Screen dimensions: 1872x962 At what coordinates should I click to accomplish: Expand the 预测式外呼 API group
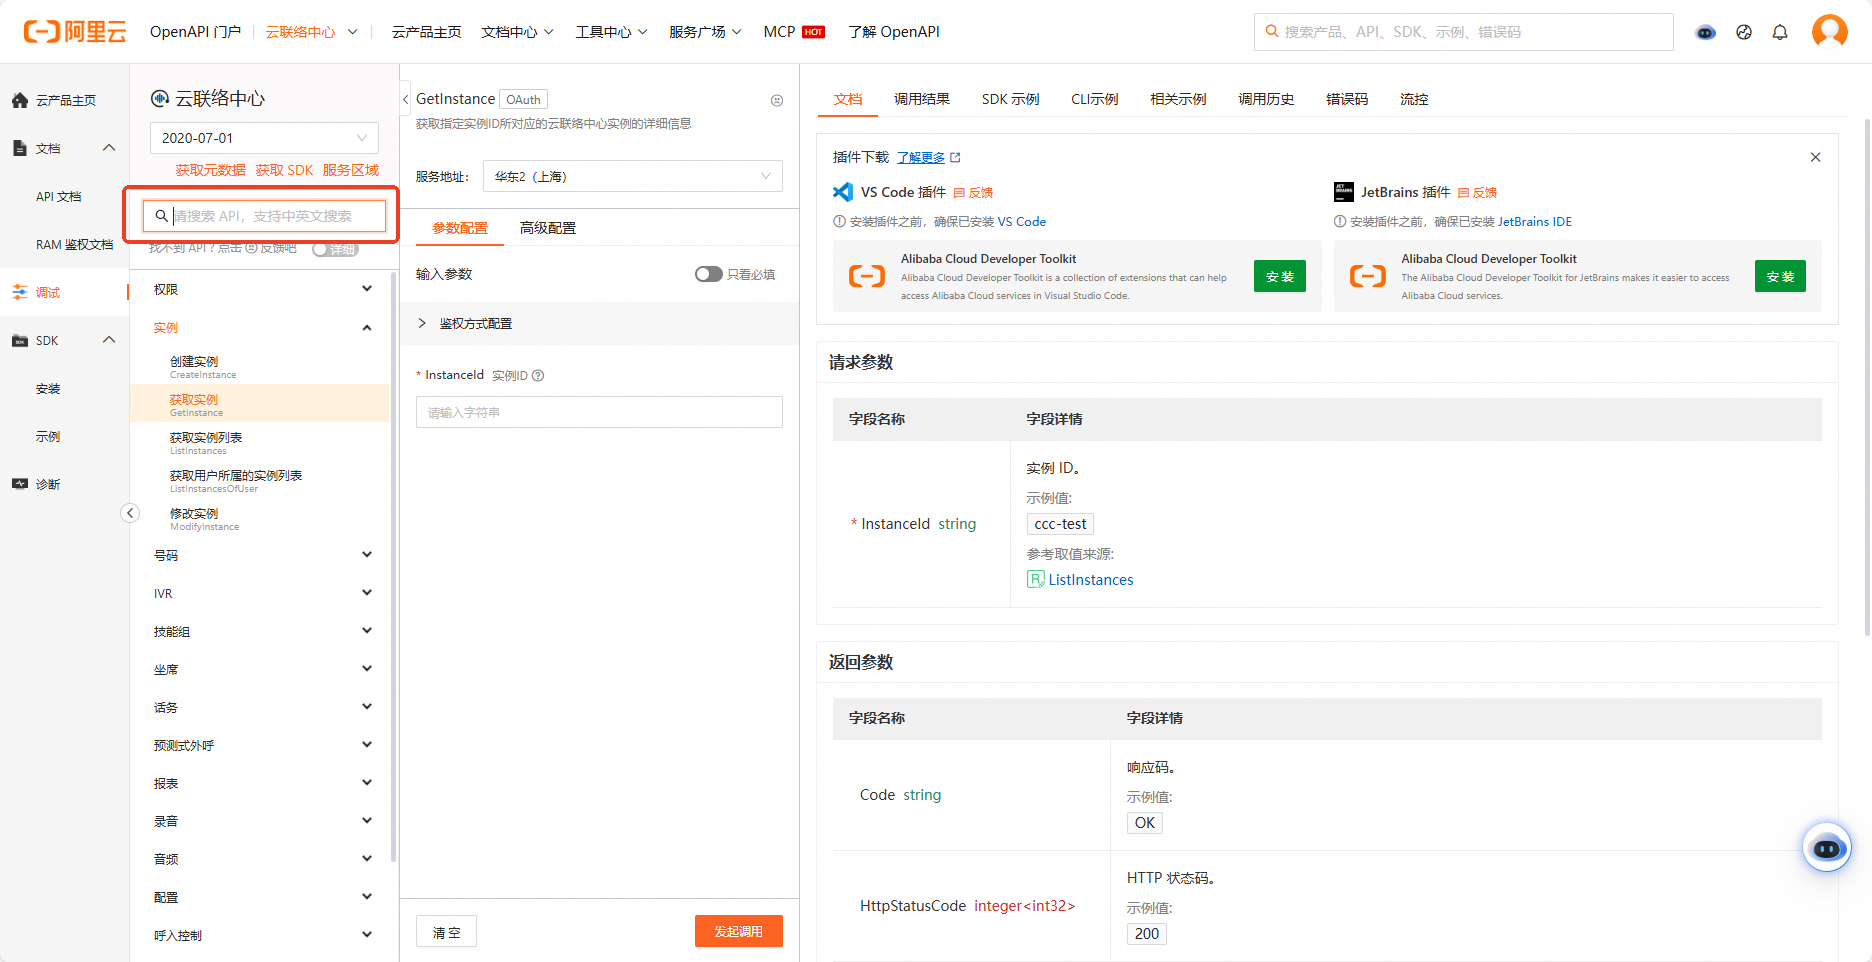click(263, 745)
